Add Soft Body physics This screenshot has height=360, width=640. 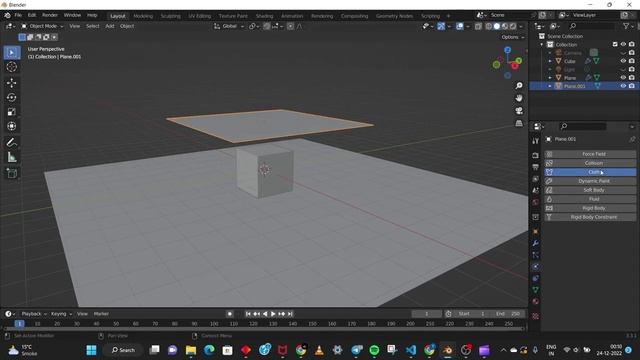point(590,190)
